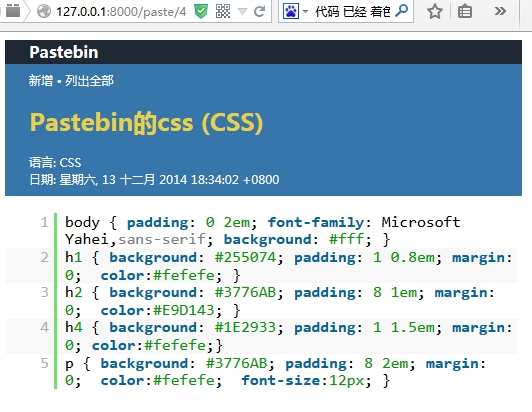Viewport: 532px width, 412px height.
Task: Open the bookmarks list icon
Action: [465, 12]
